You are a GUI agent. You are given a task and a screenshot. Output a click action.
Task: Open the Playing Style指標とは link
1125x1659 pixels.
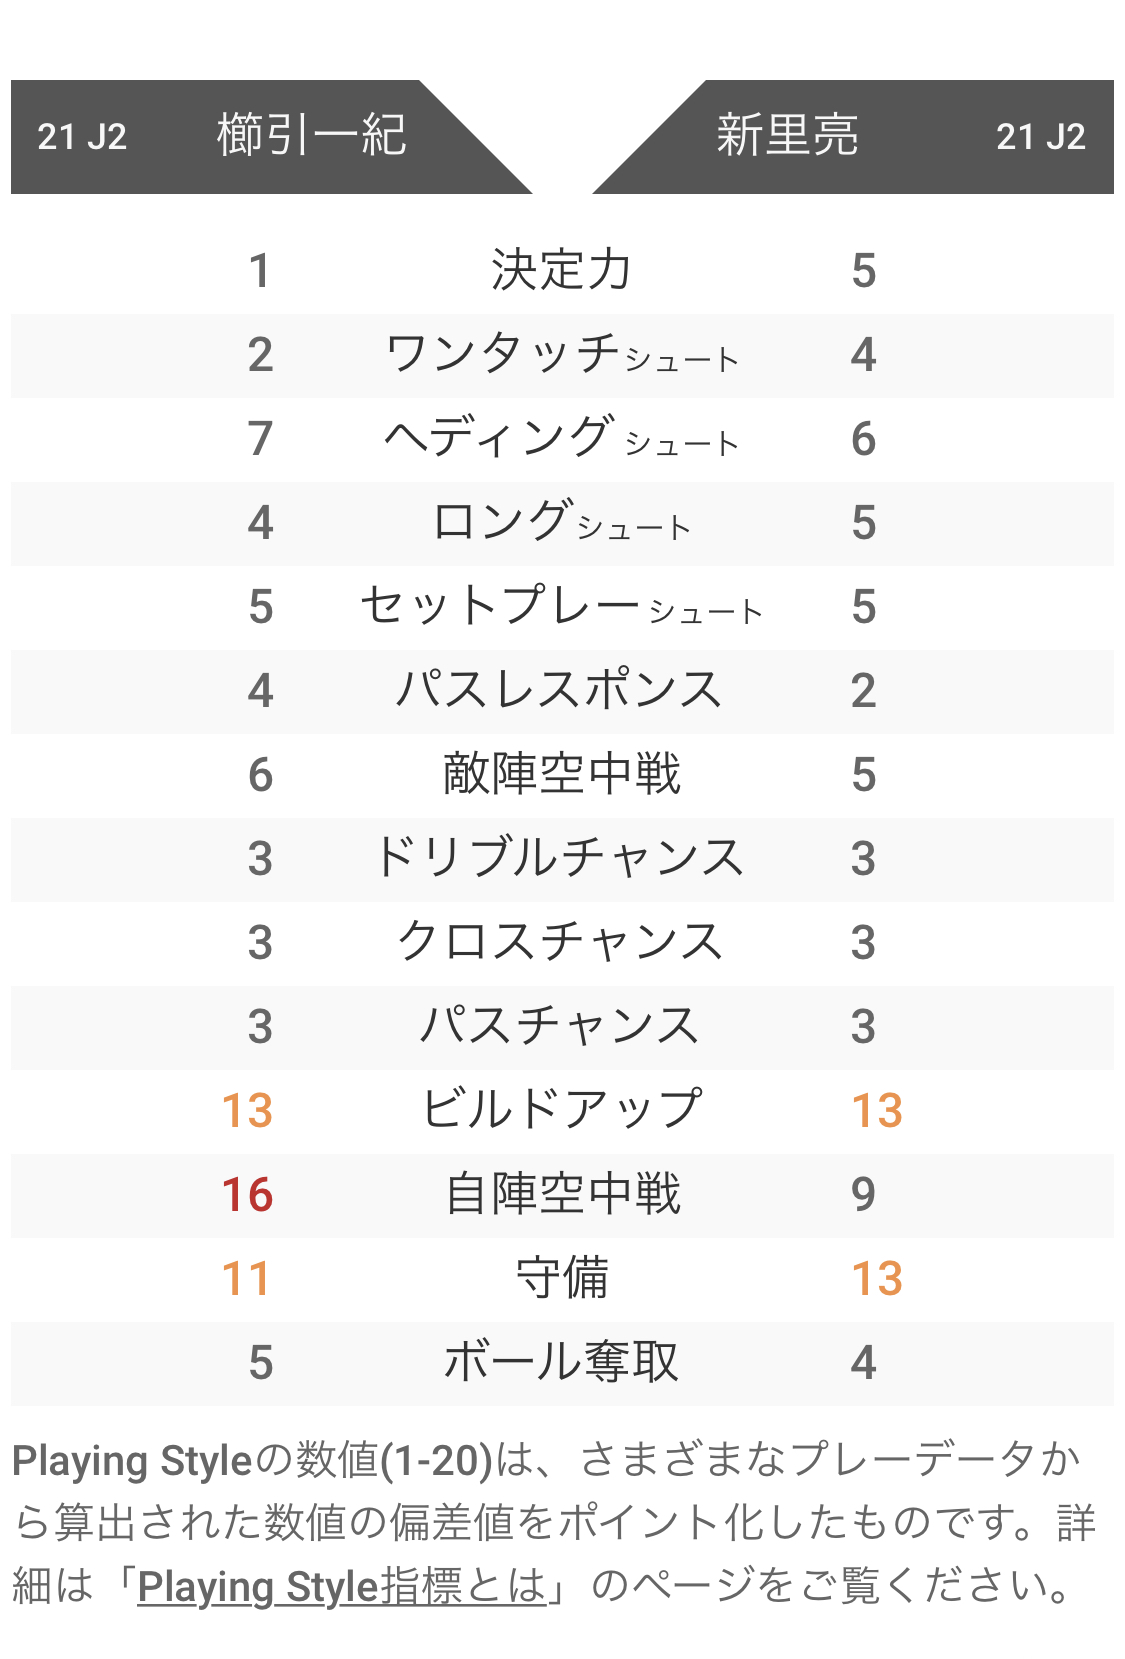click(342, 1587)
